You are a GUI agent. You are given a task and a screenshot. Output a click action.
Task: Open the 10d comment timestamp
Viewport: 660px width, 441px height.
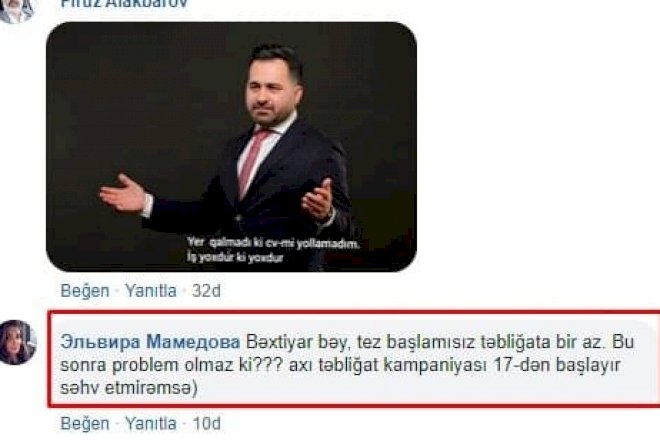pyautogui.click(x=207, y=423)
